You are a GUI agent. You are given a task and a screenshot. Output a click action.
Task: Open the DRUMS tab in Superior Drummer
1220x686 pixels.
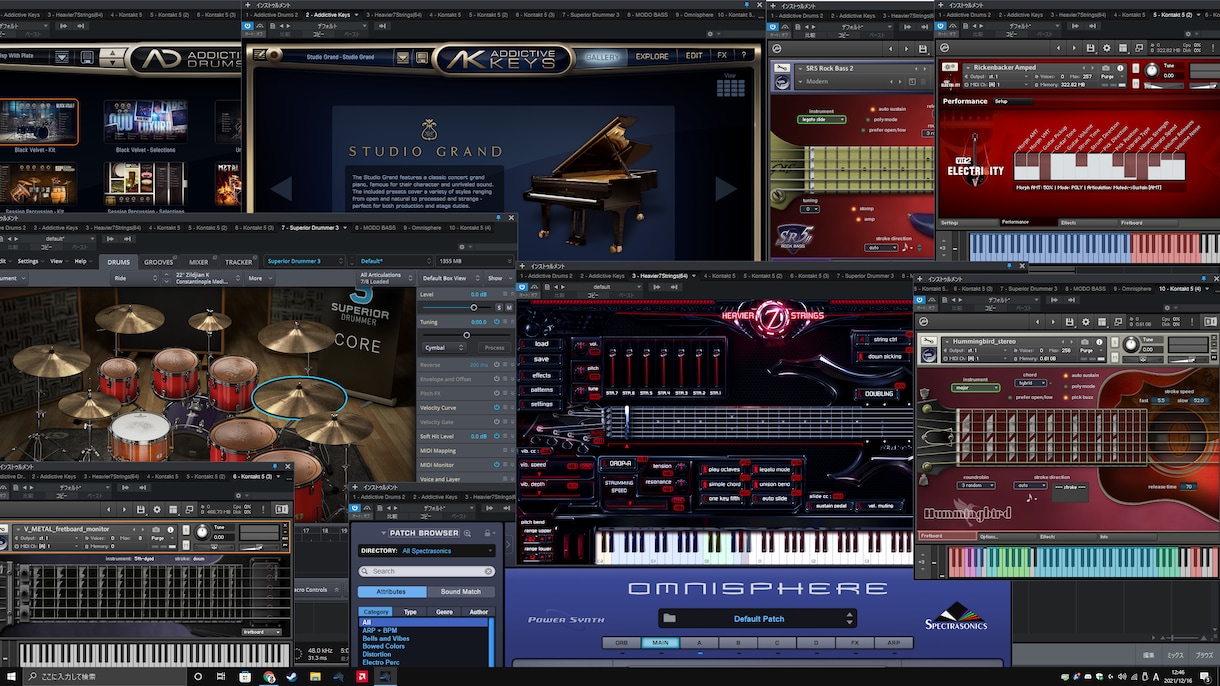pyautogui.click(x=118, y=262)
